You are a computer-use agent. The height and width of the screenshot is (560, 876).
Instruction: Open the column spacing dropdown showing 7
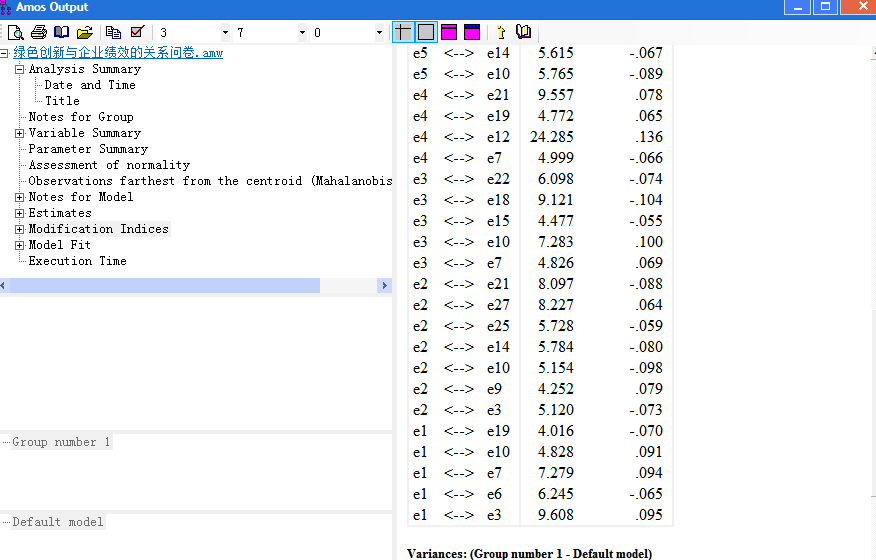point(302,32)
